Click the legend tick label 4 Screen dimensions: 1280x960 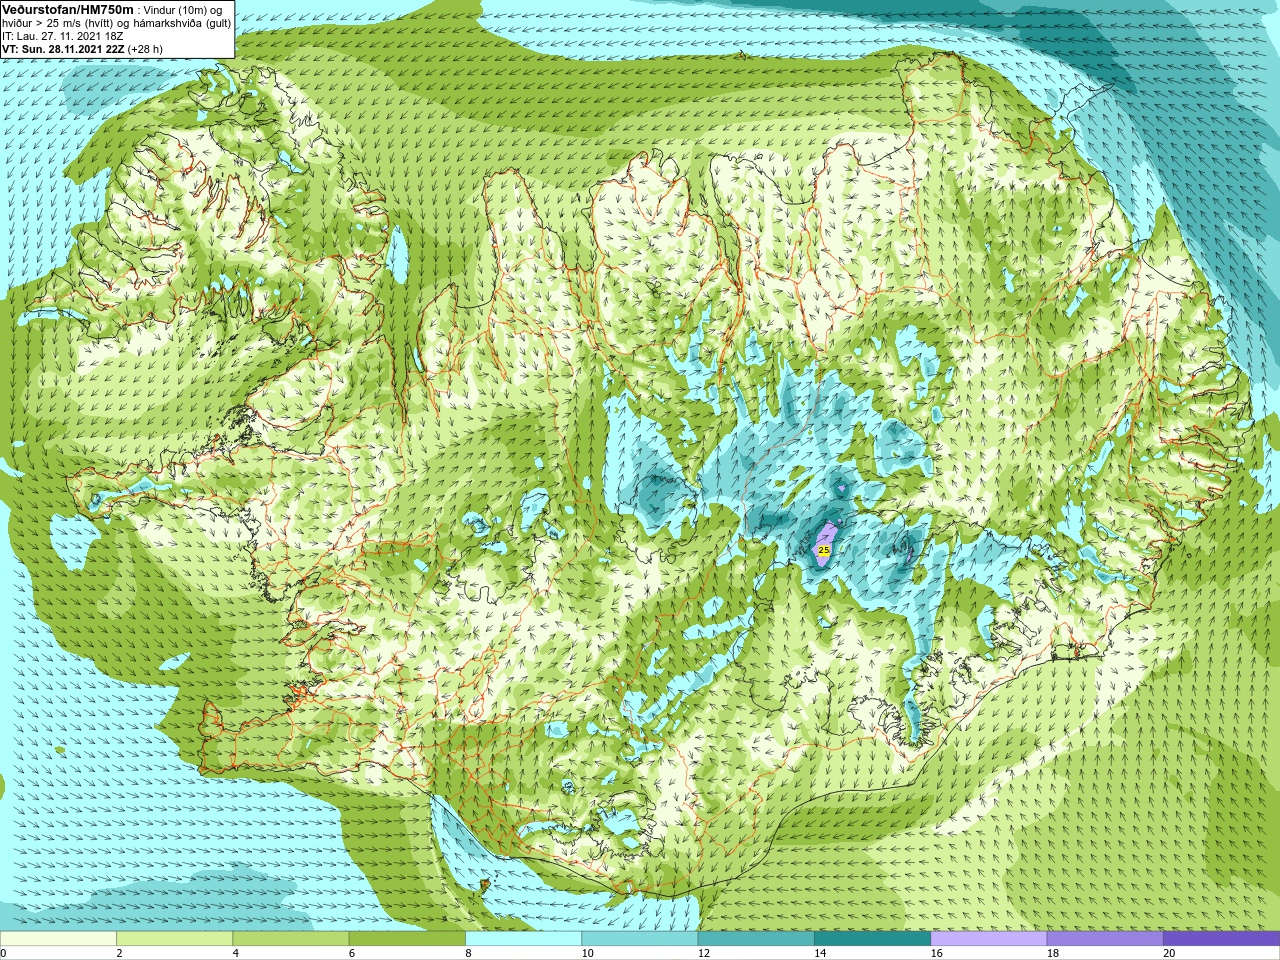click(236, 954)
